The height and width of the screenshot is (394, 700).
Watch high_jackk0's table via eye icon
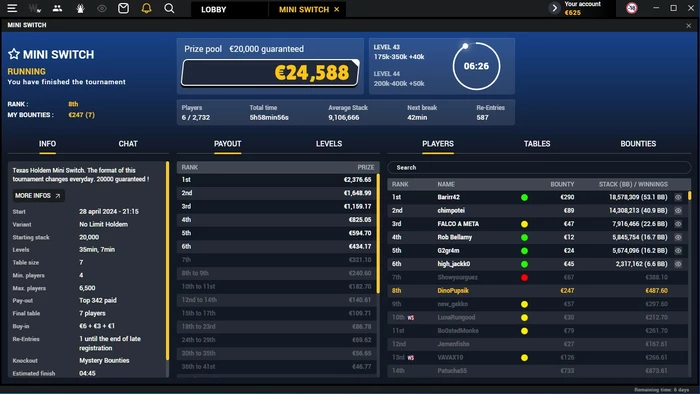tap(678, 264)
